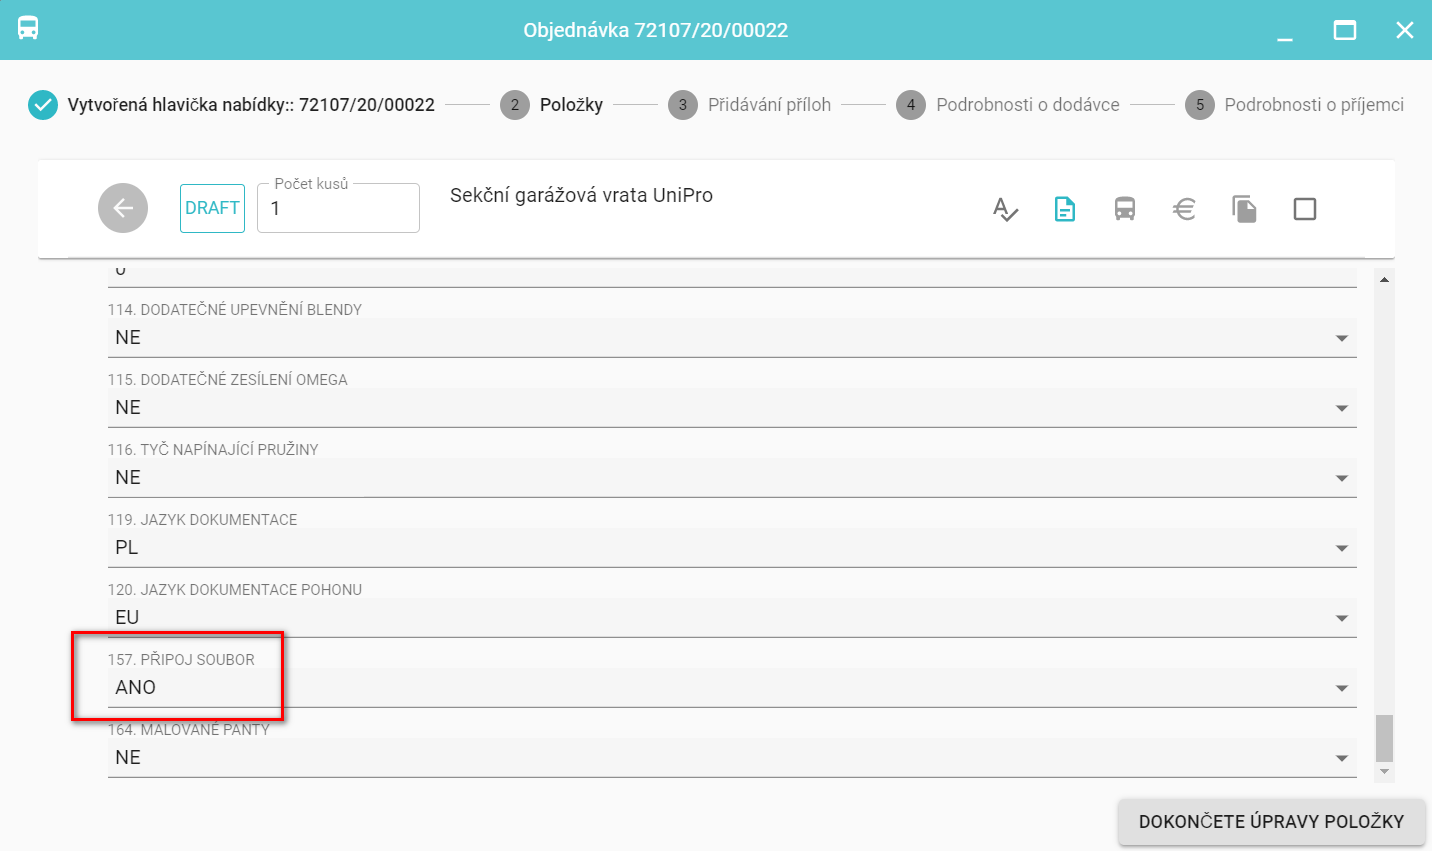Toggle the square checkbox in item toolbar
The image size is (1432, 851).
click(x=1304, y=209)
